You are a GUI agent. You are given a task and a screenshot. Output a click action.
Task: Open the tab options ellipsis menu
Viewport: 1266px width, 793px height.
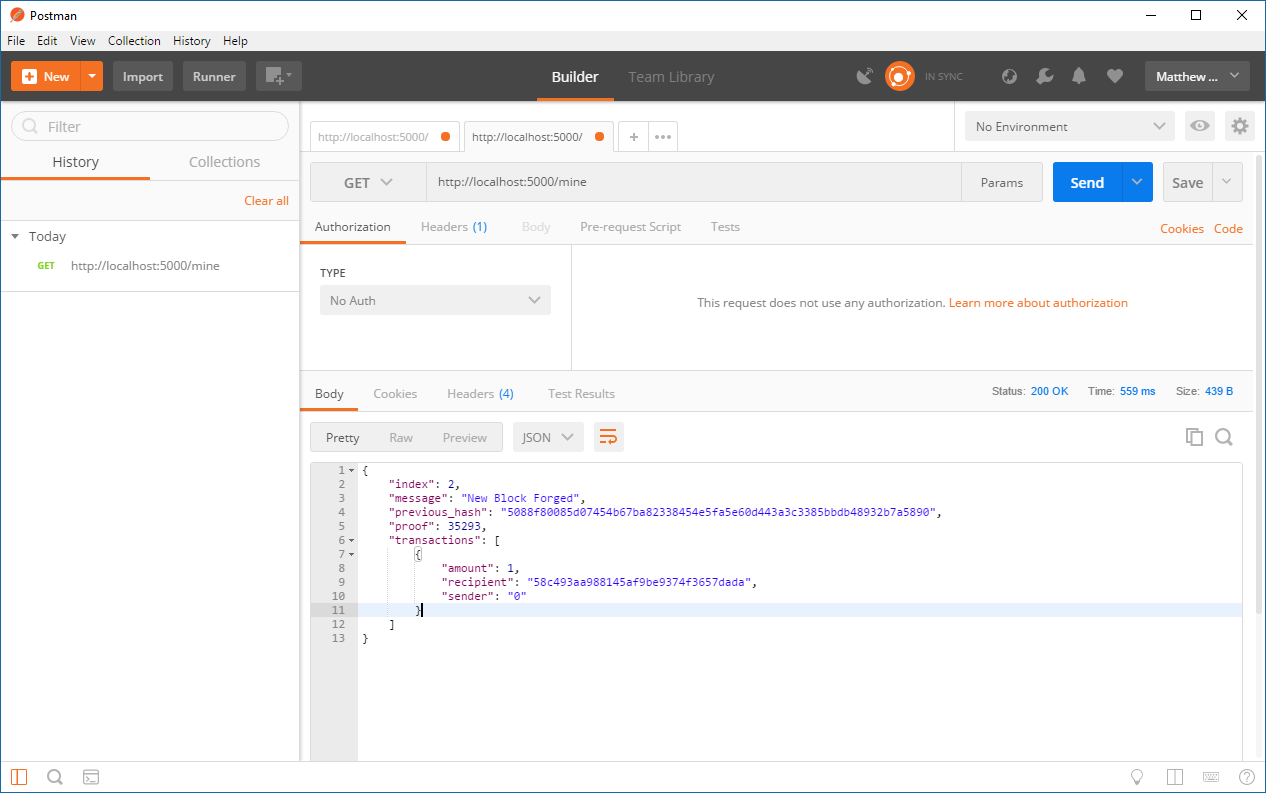(663, 137)
